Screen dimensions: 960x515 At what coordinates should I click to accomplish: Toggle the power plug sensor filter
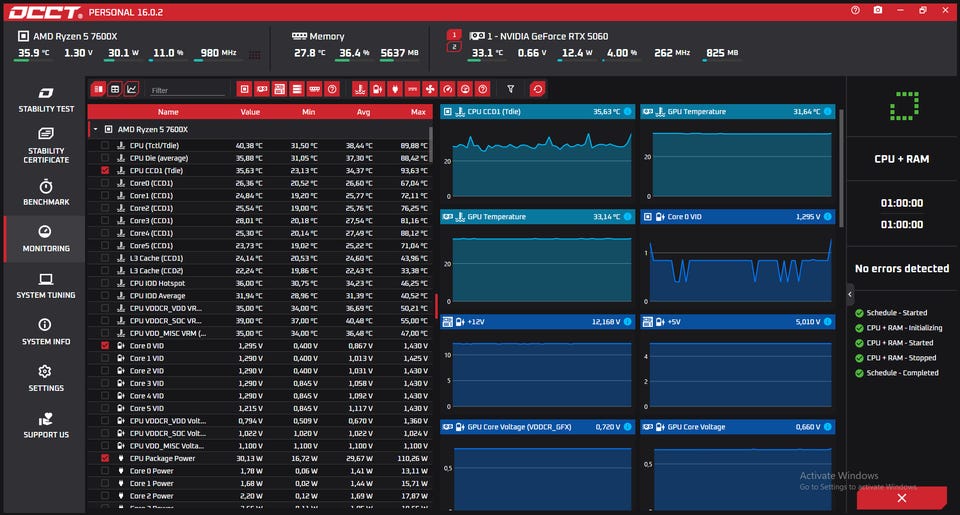point(395,89)
